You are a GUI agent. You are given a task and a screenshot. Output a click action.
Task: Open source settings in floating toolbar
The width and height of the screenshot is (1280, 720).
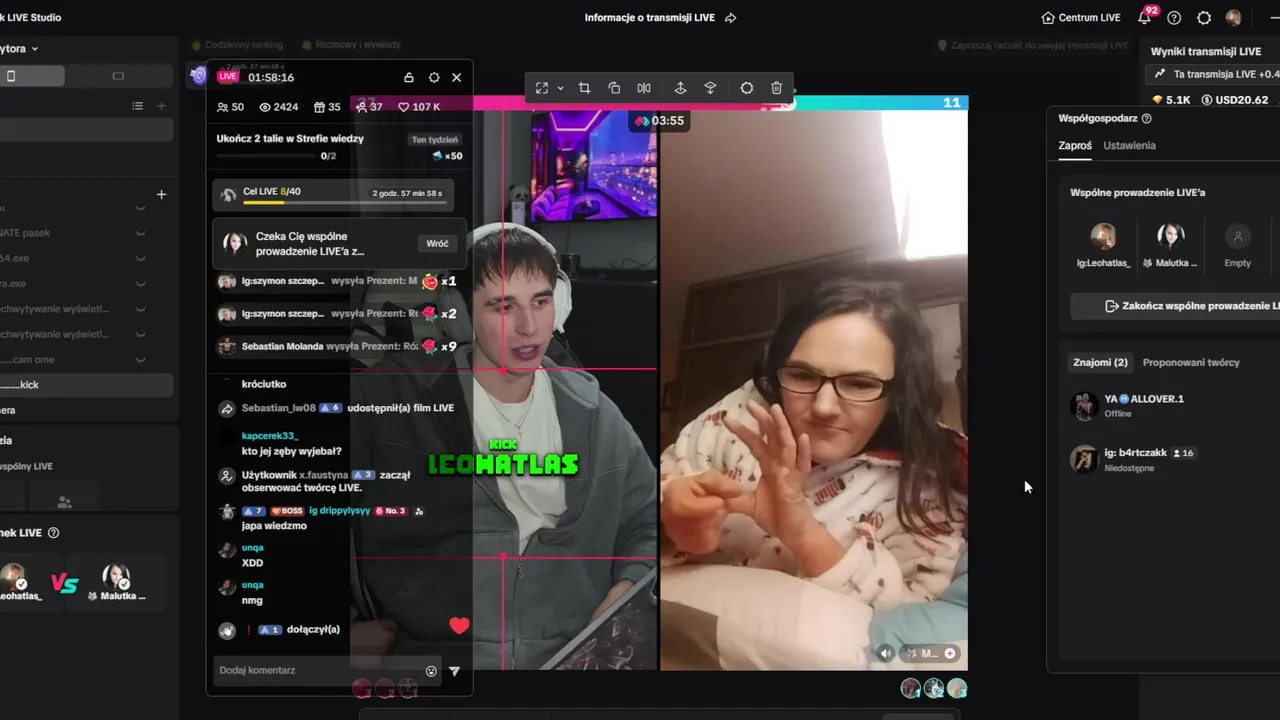click(746, 88)
